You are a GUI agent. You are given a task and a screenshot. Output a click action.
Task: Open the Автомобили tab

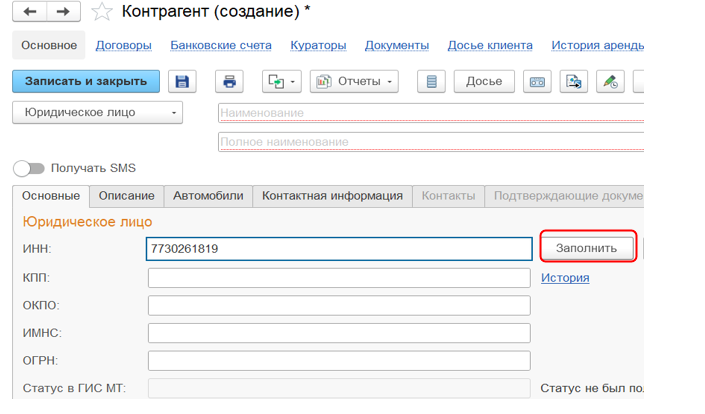click(x=208, y=196)
